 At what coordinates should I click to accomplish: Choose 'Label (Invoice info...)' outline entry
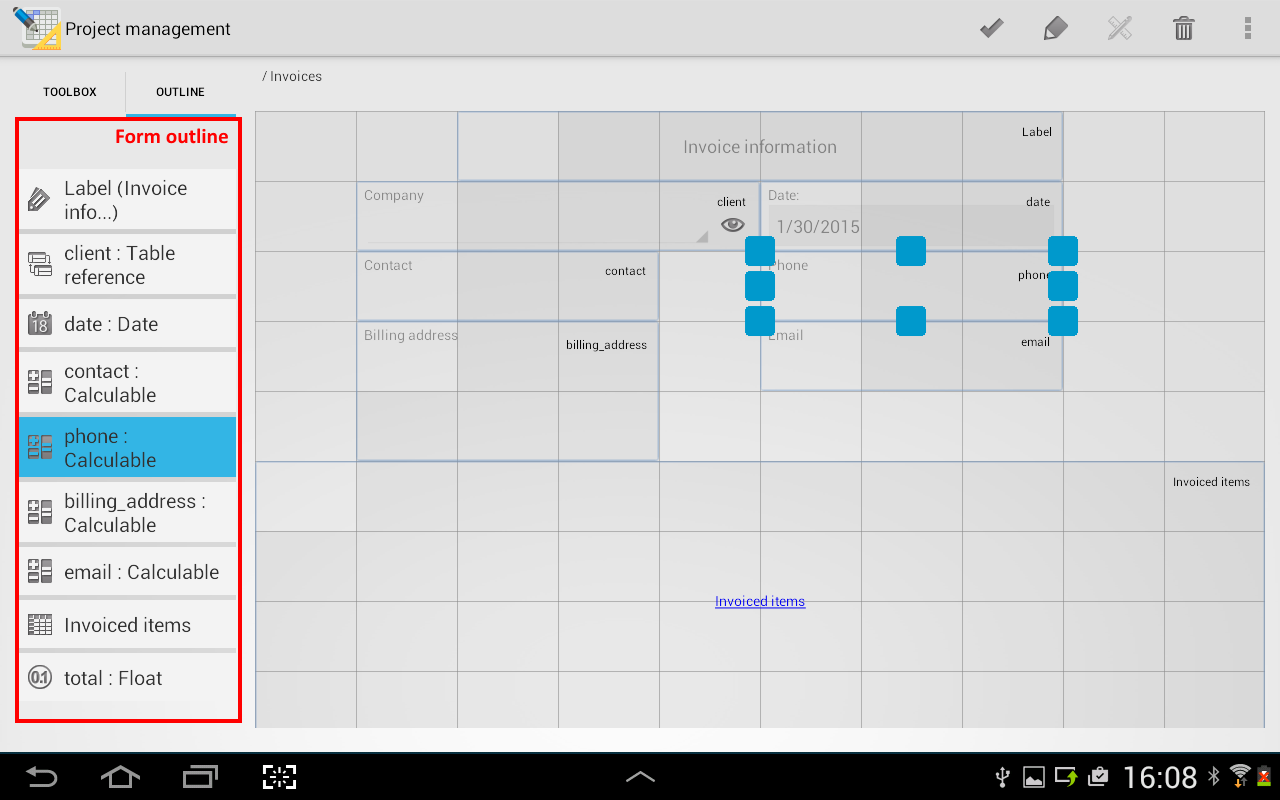(x=128, y=200)
